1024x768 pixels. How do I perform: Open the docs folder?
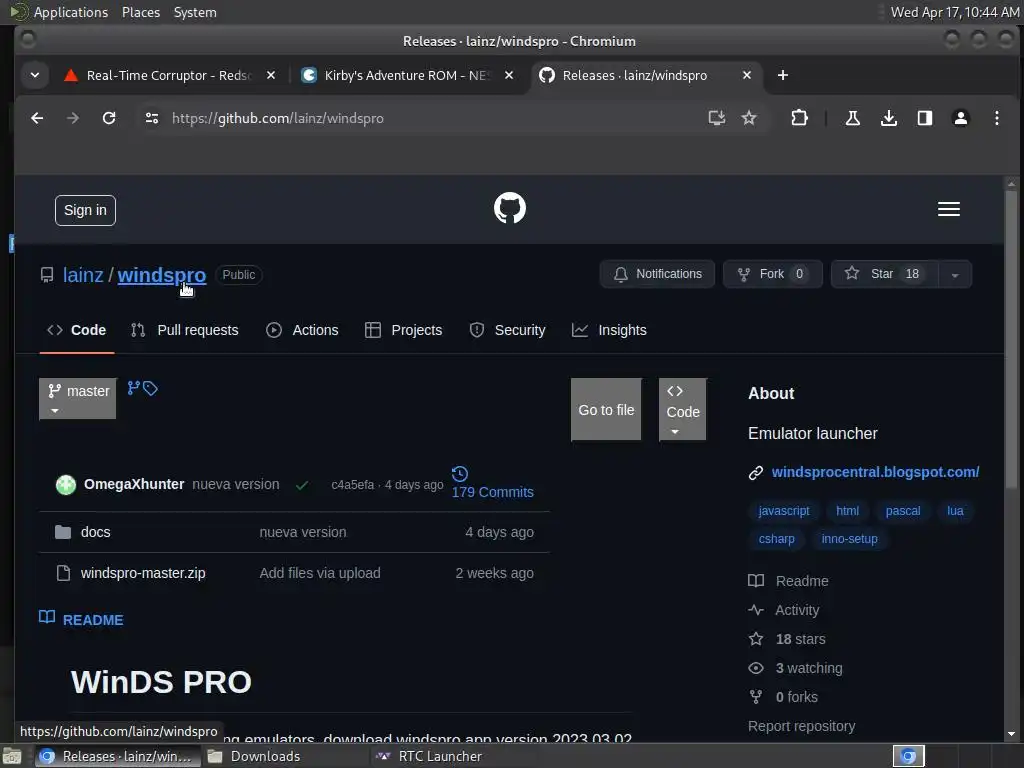95,532
